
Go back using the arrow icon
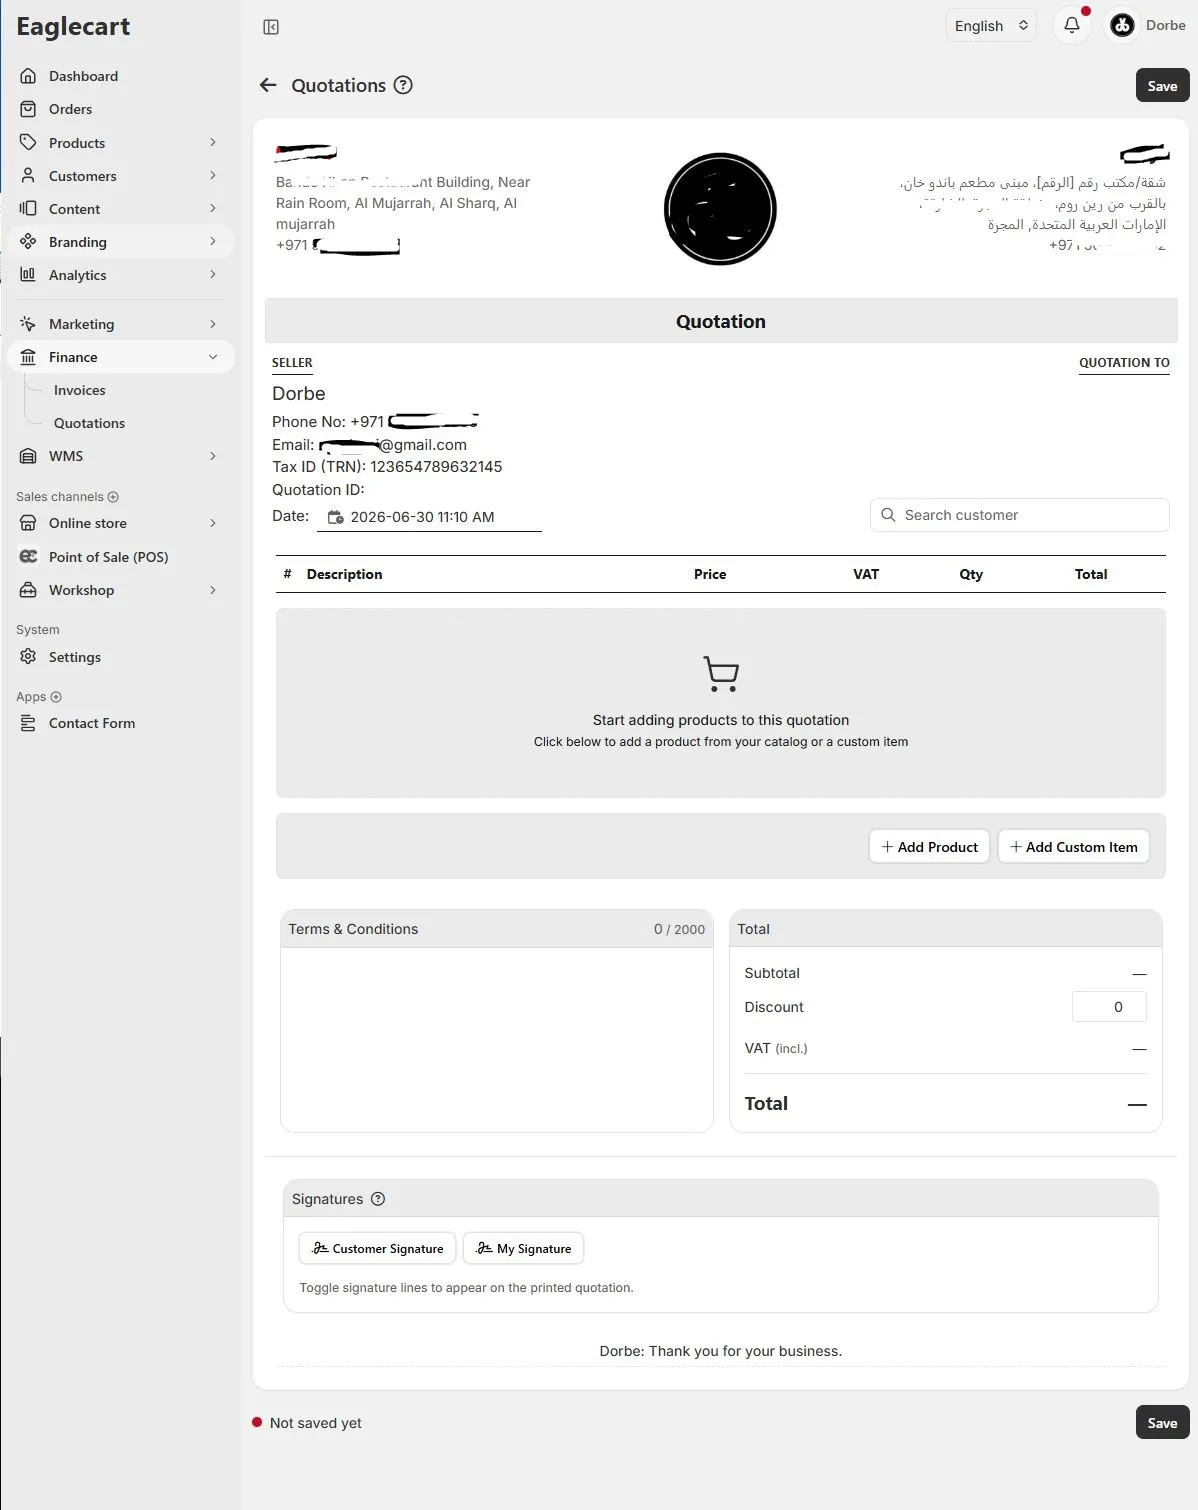(x=268, y=85)
